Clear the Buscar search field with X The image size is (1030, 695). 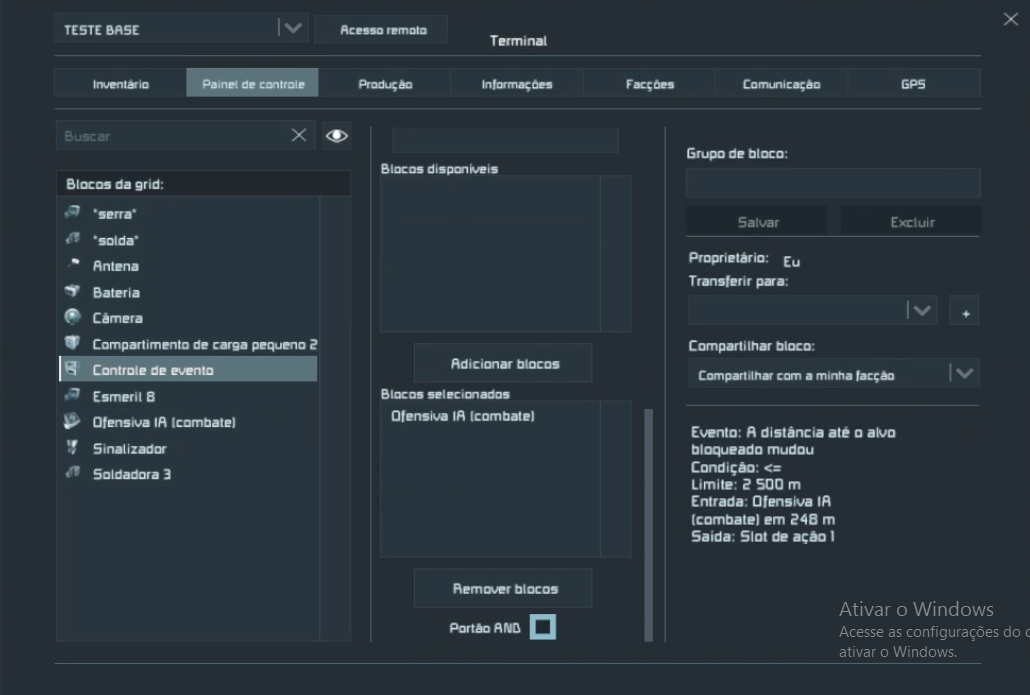point(299,136)
